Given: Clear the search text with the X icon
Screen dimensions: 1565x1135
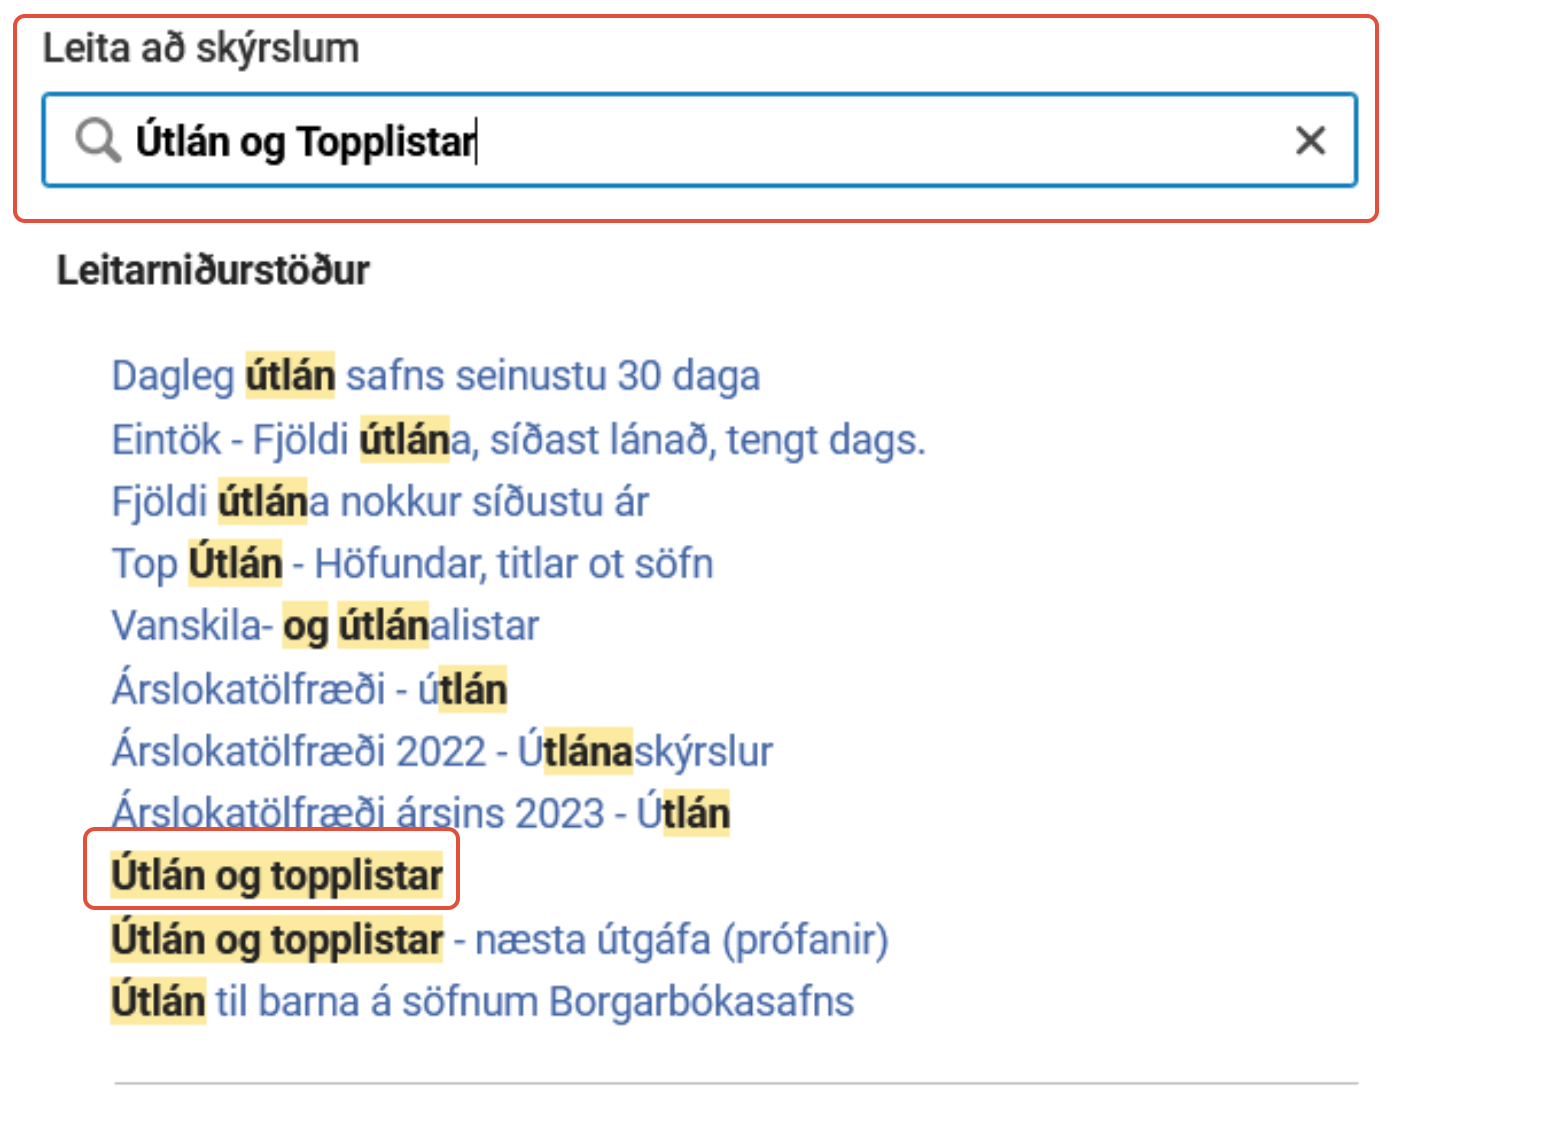Looking at the screenshot, I should pos(1310,141).
